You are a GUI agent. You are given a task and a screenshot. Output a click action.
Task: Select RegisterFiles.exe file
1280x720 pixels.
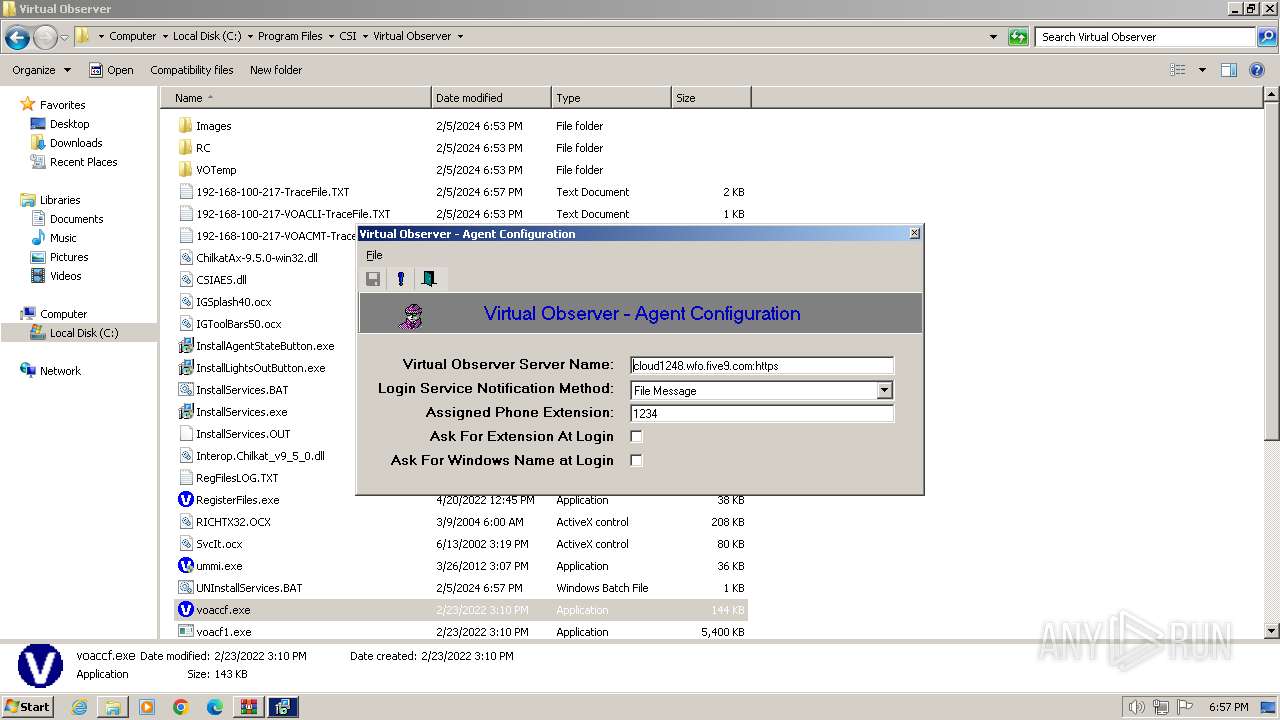[237, 500]
